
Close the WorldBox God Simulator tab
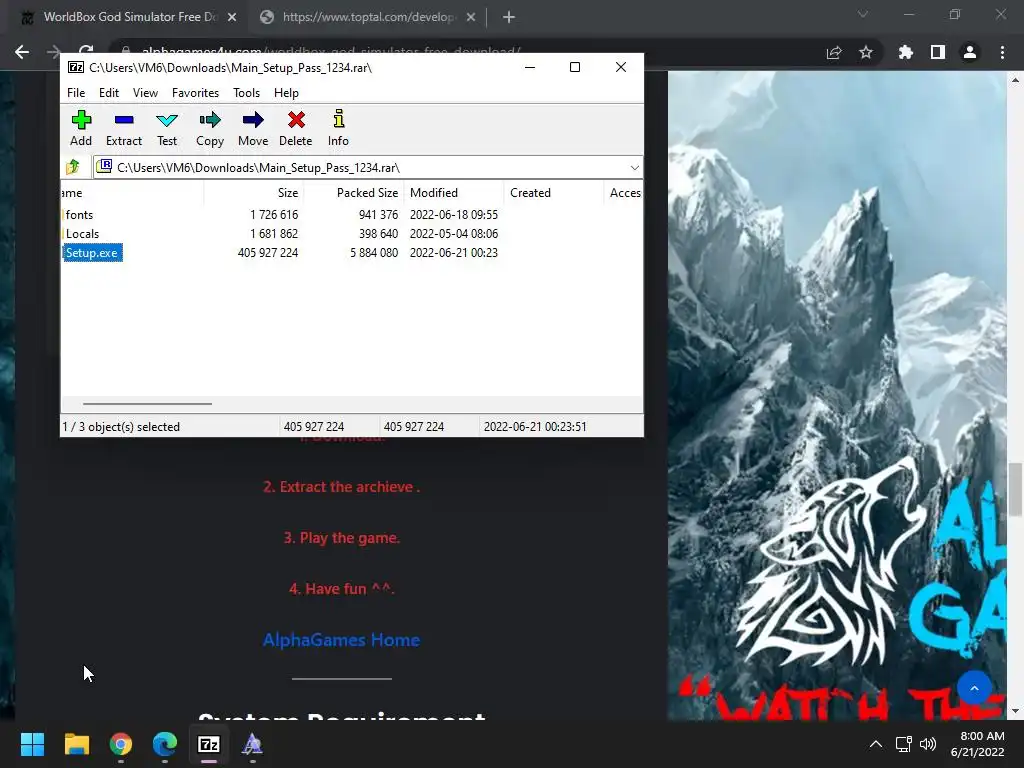coord(232,18)
